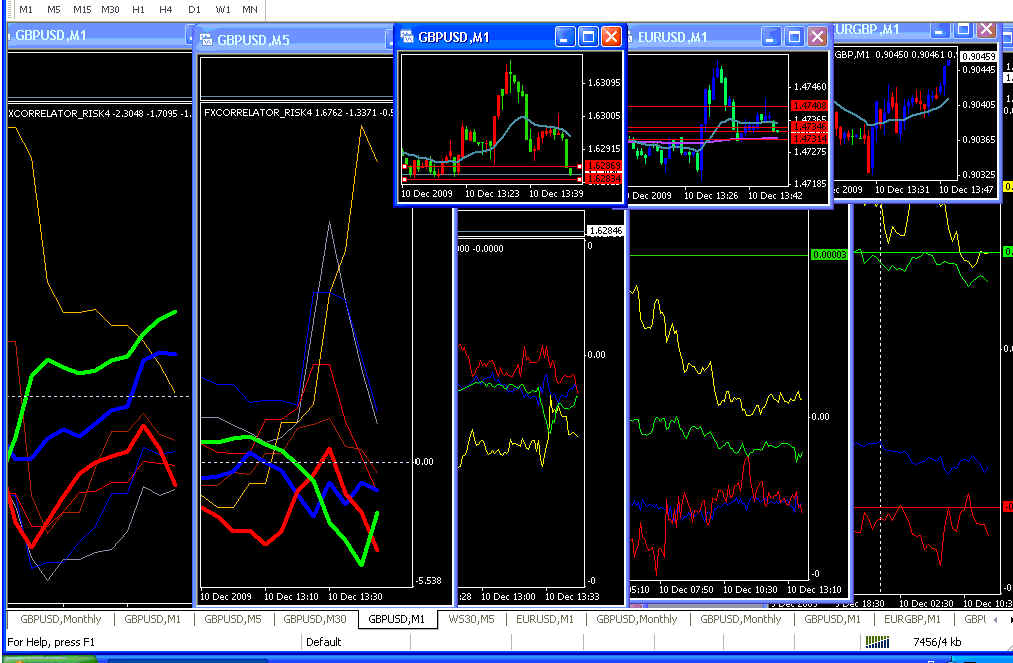Select the currently active GBPUSD,M1 tab
The height and width of the screenshot is (663, 1013).
click(x=397, y=618)
